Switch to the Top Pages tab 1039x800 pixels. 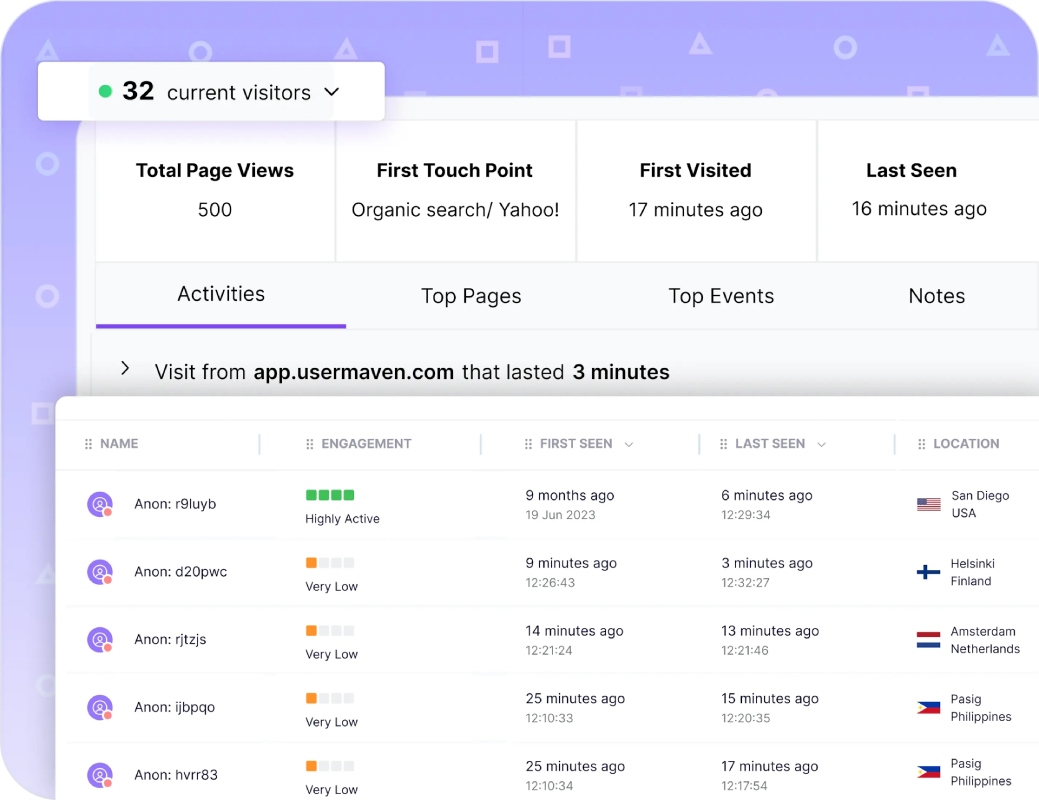pos(471,296)
